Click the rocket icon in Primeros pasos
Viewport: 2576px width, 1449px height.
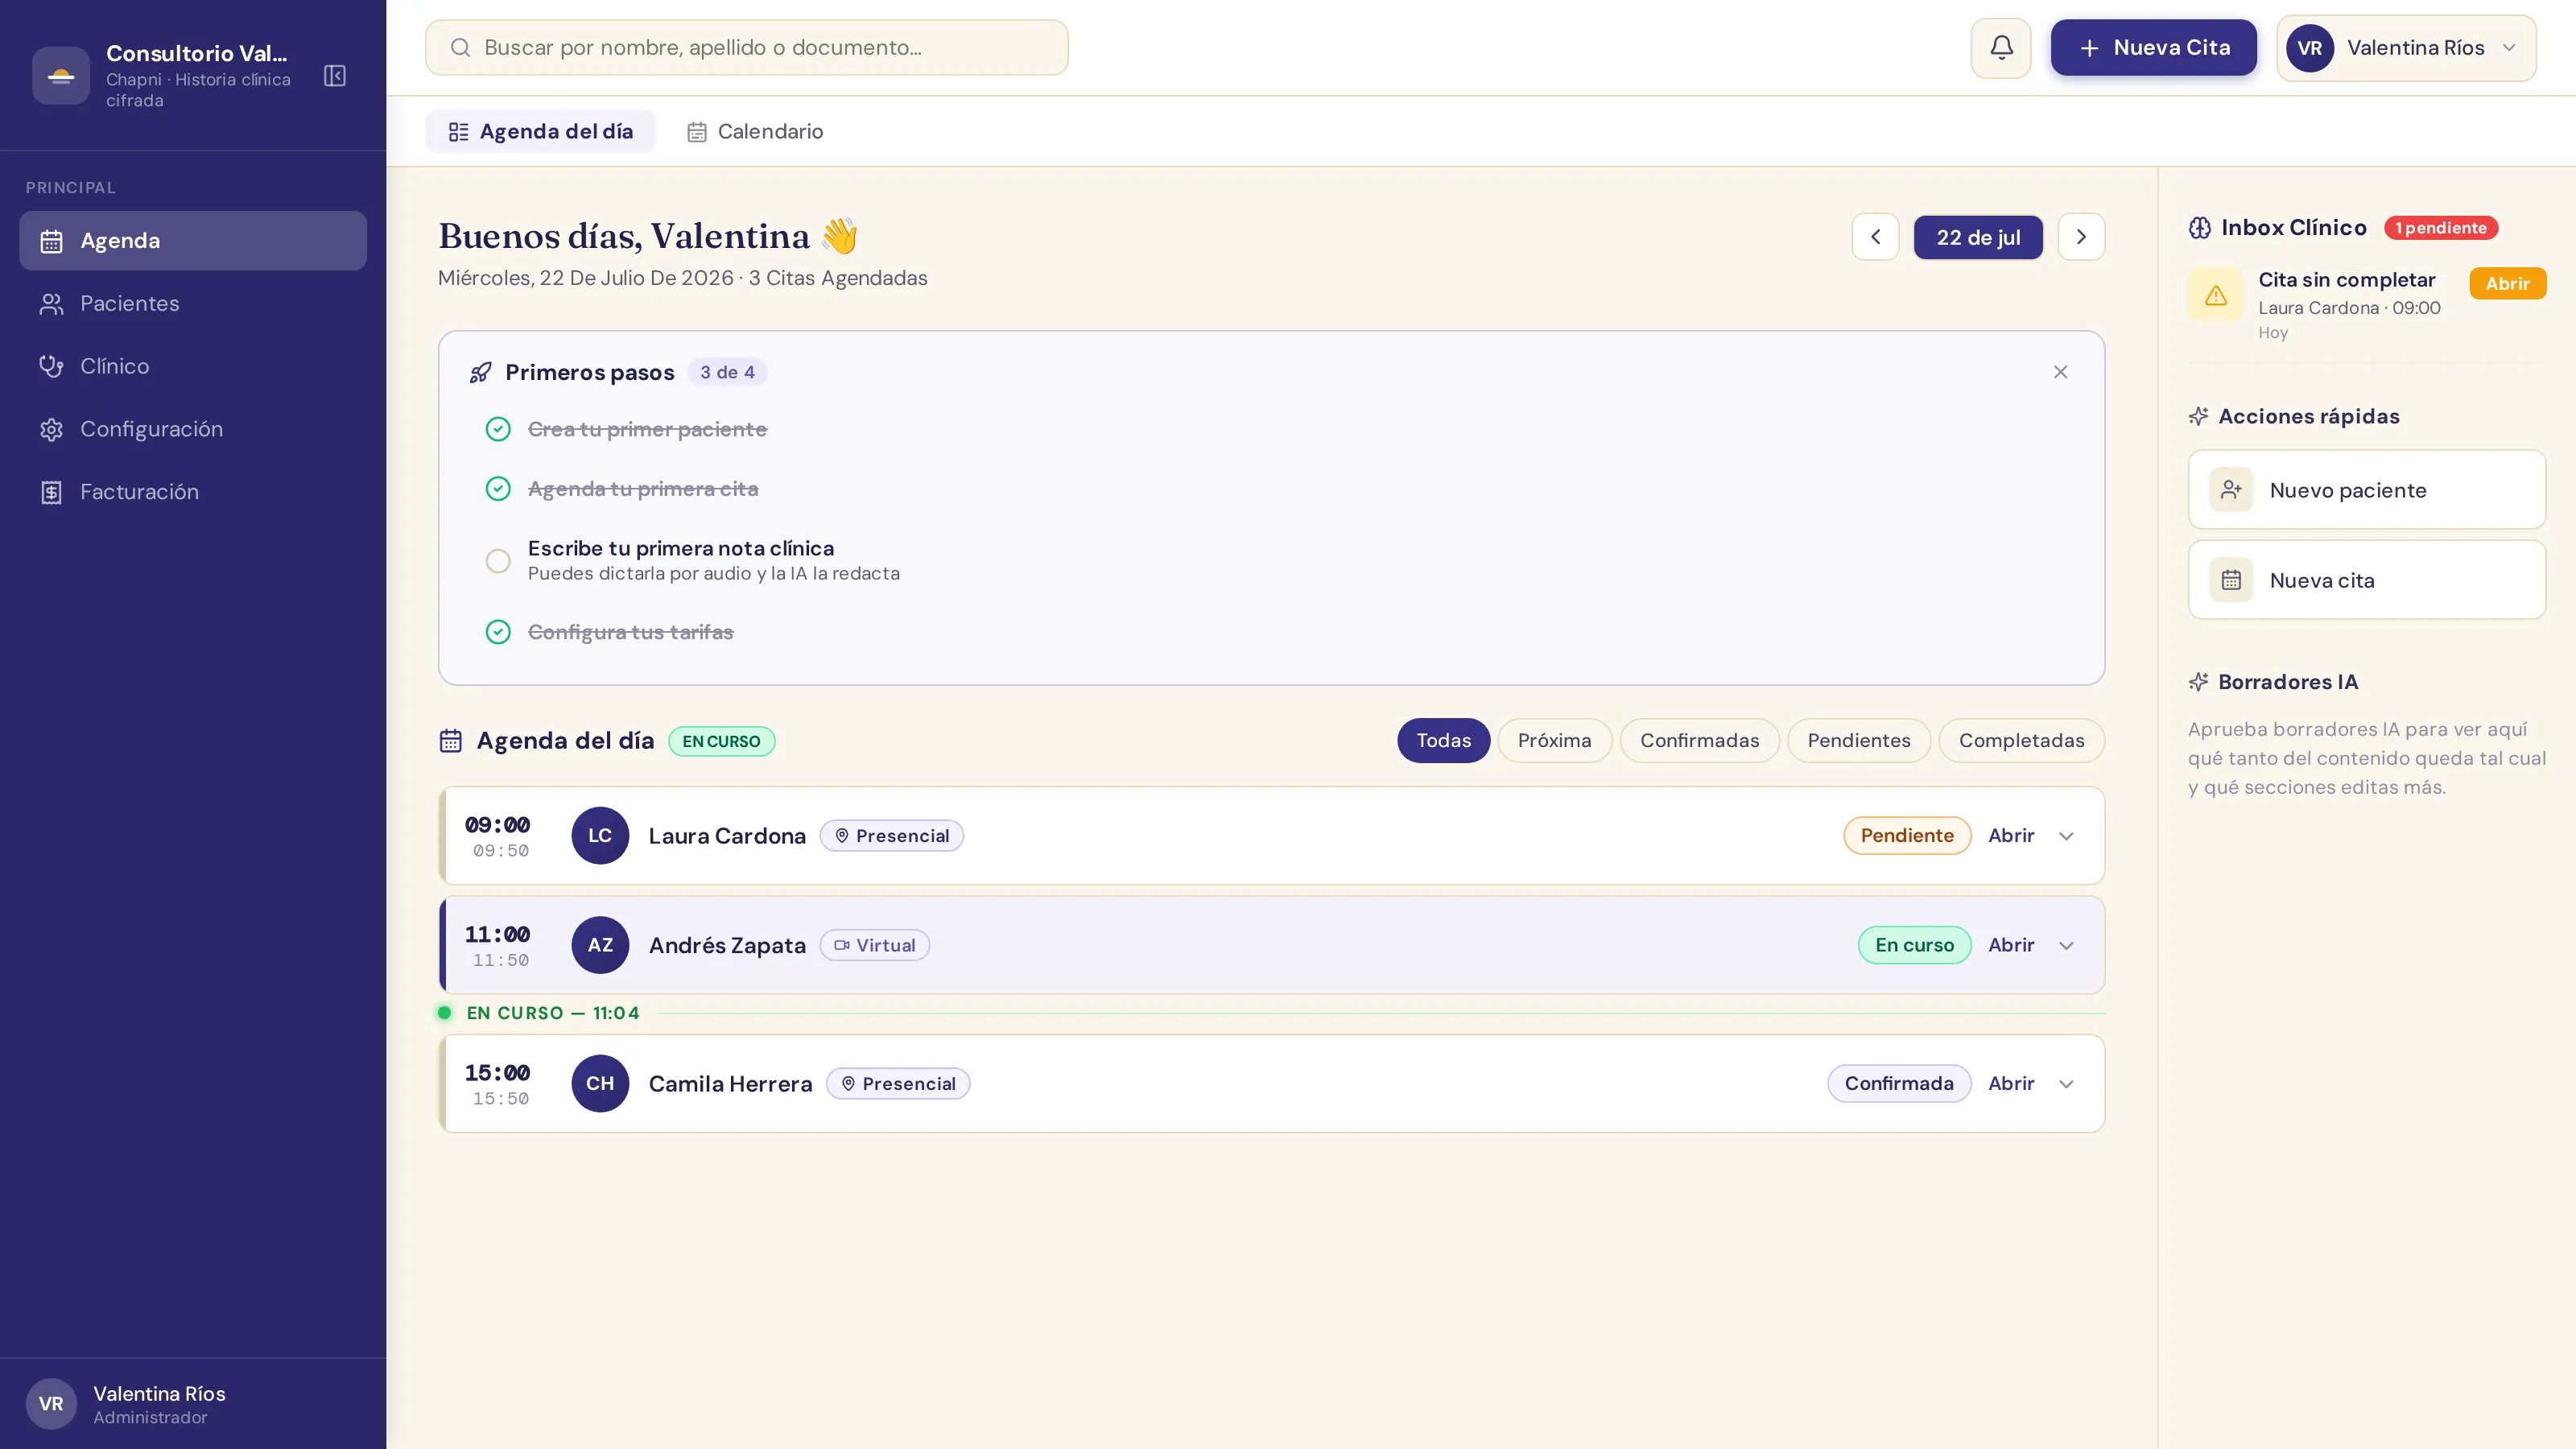tap(480, 372)
